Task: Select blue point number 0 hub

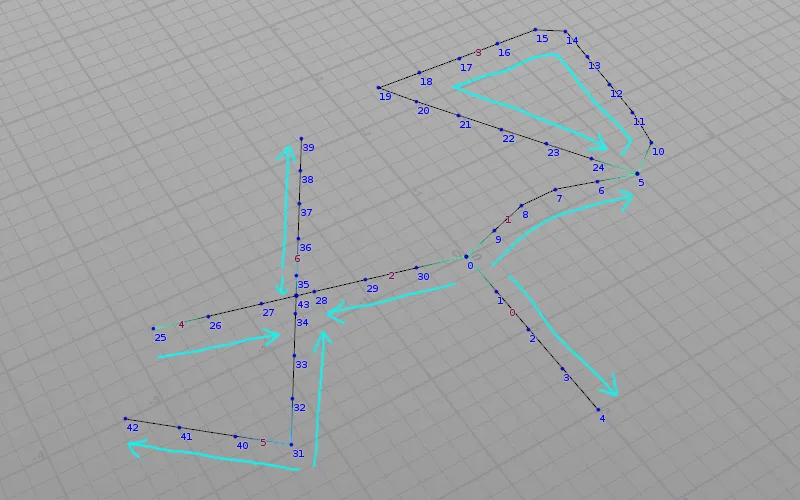Action: point(466,257)
